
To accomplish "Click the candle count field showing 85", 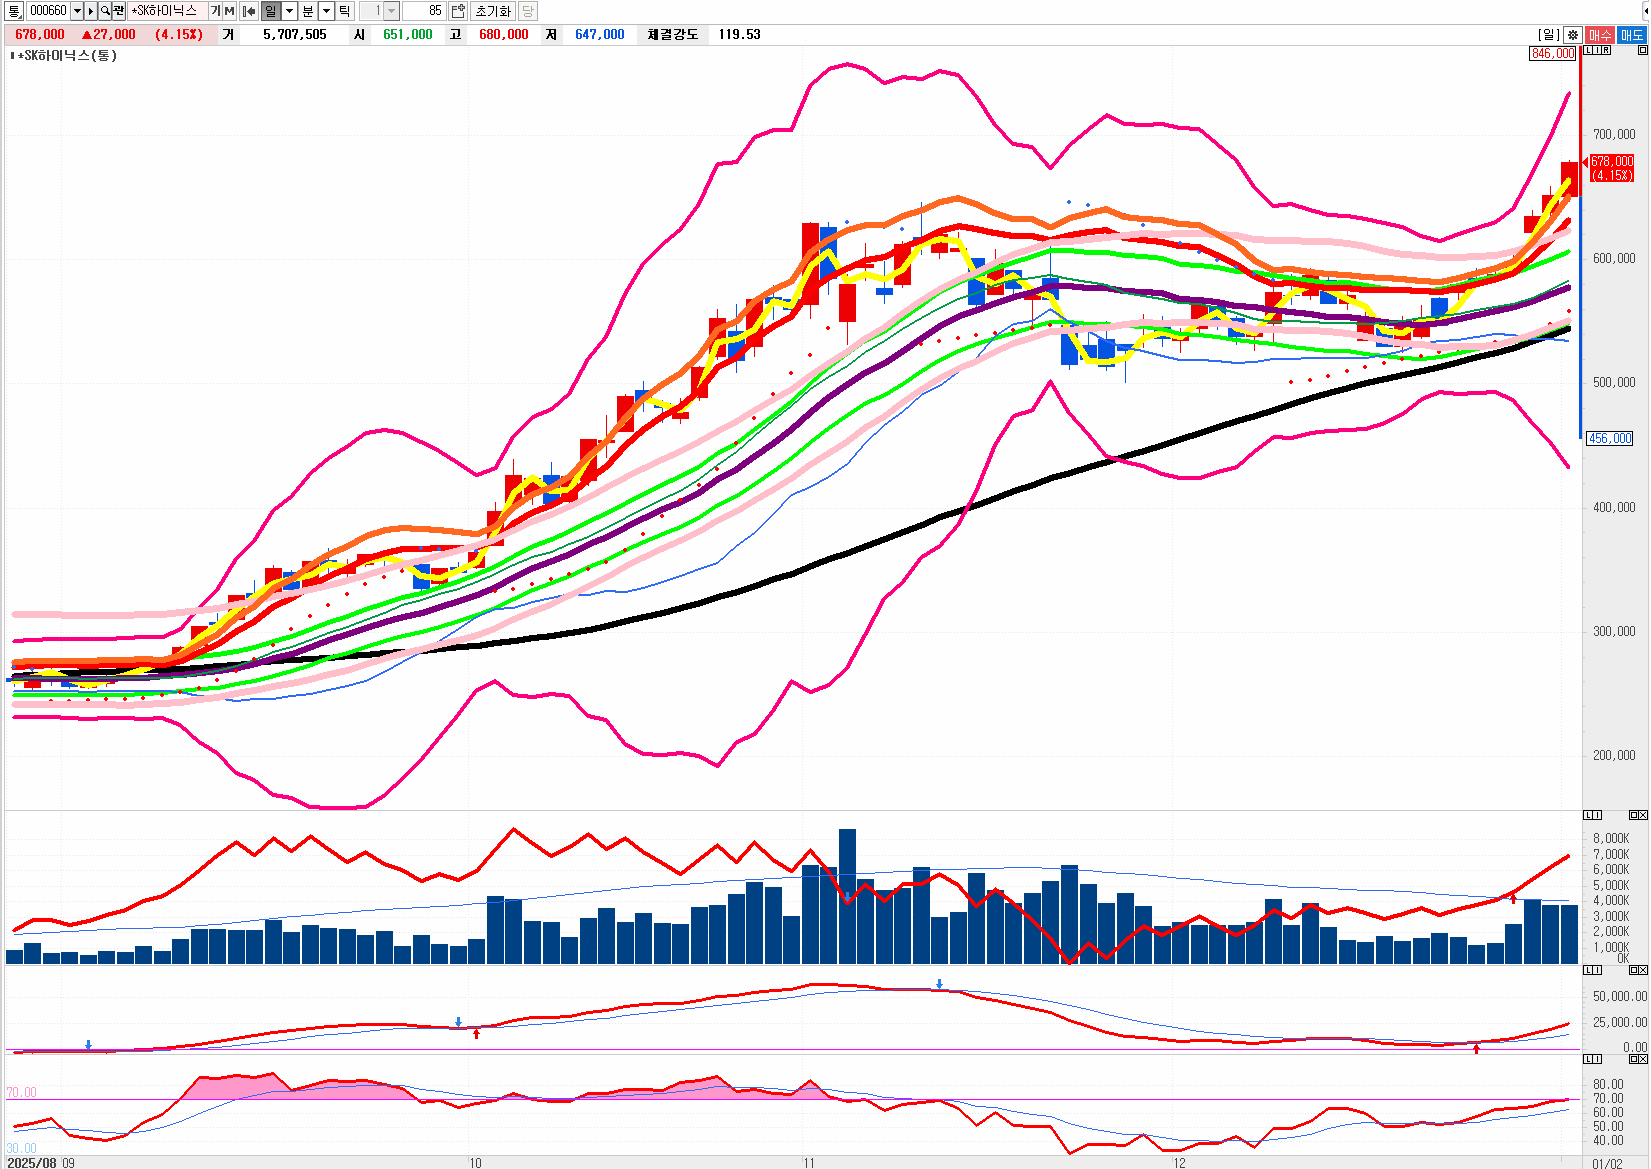I will (x=424, y=11).
